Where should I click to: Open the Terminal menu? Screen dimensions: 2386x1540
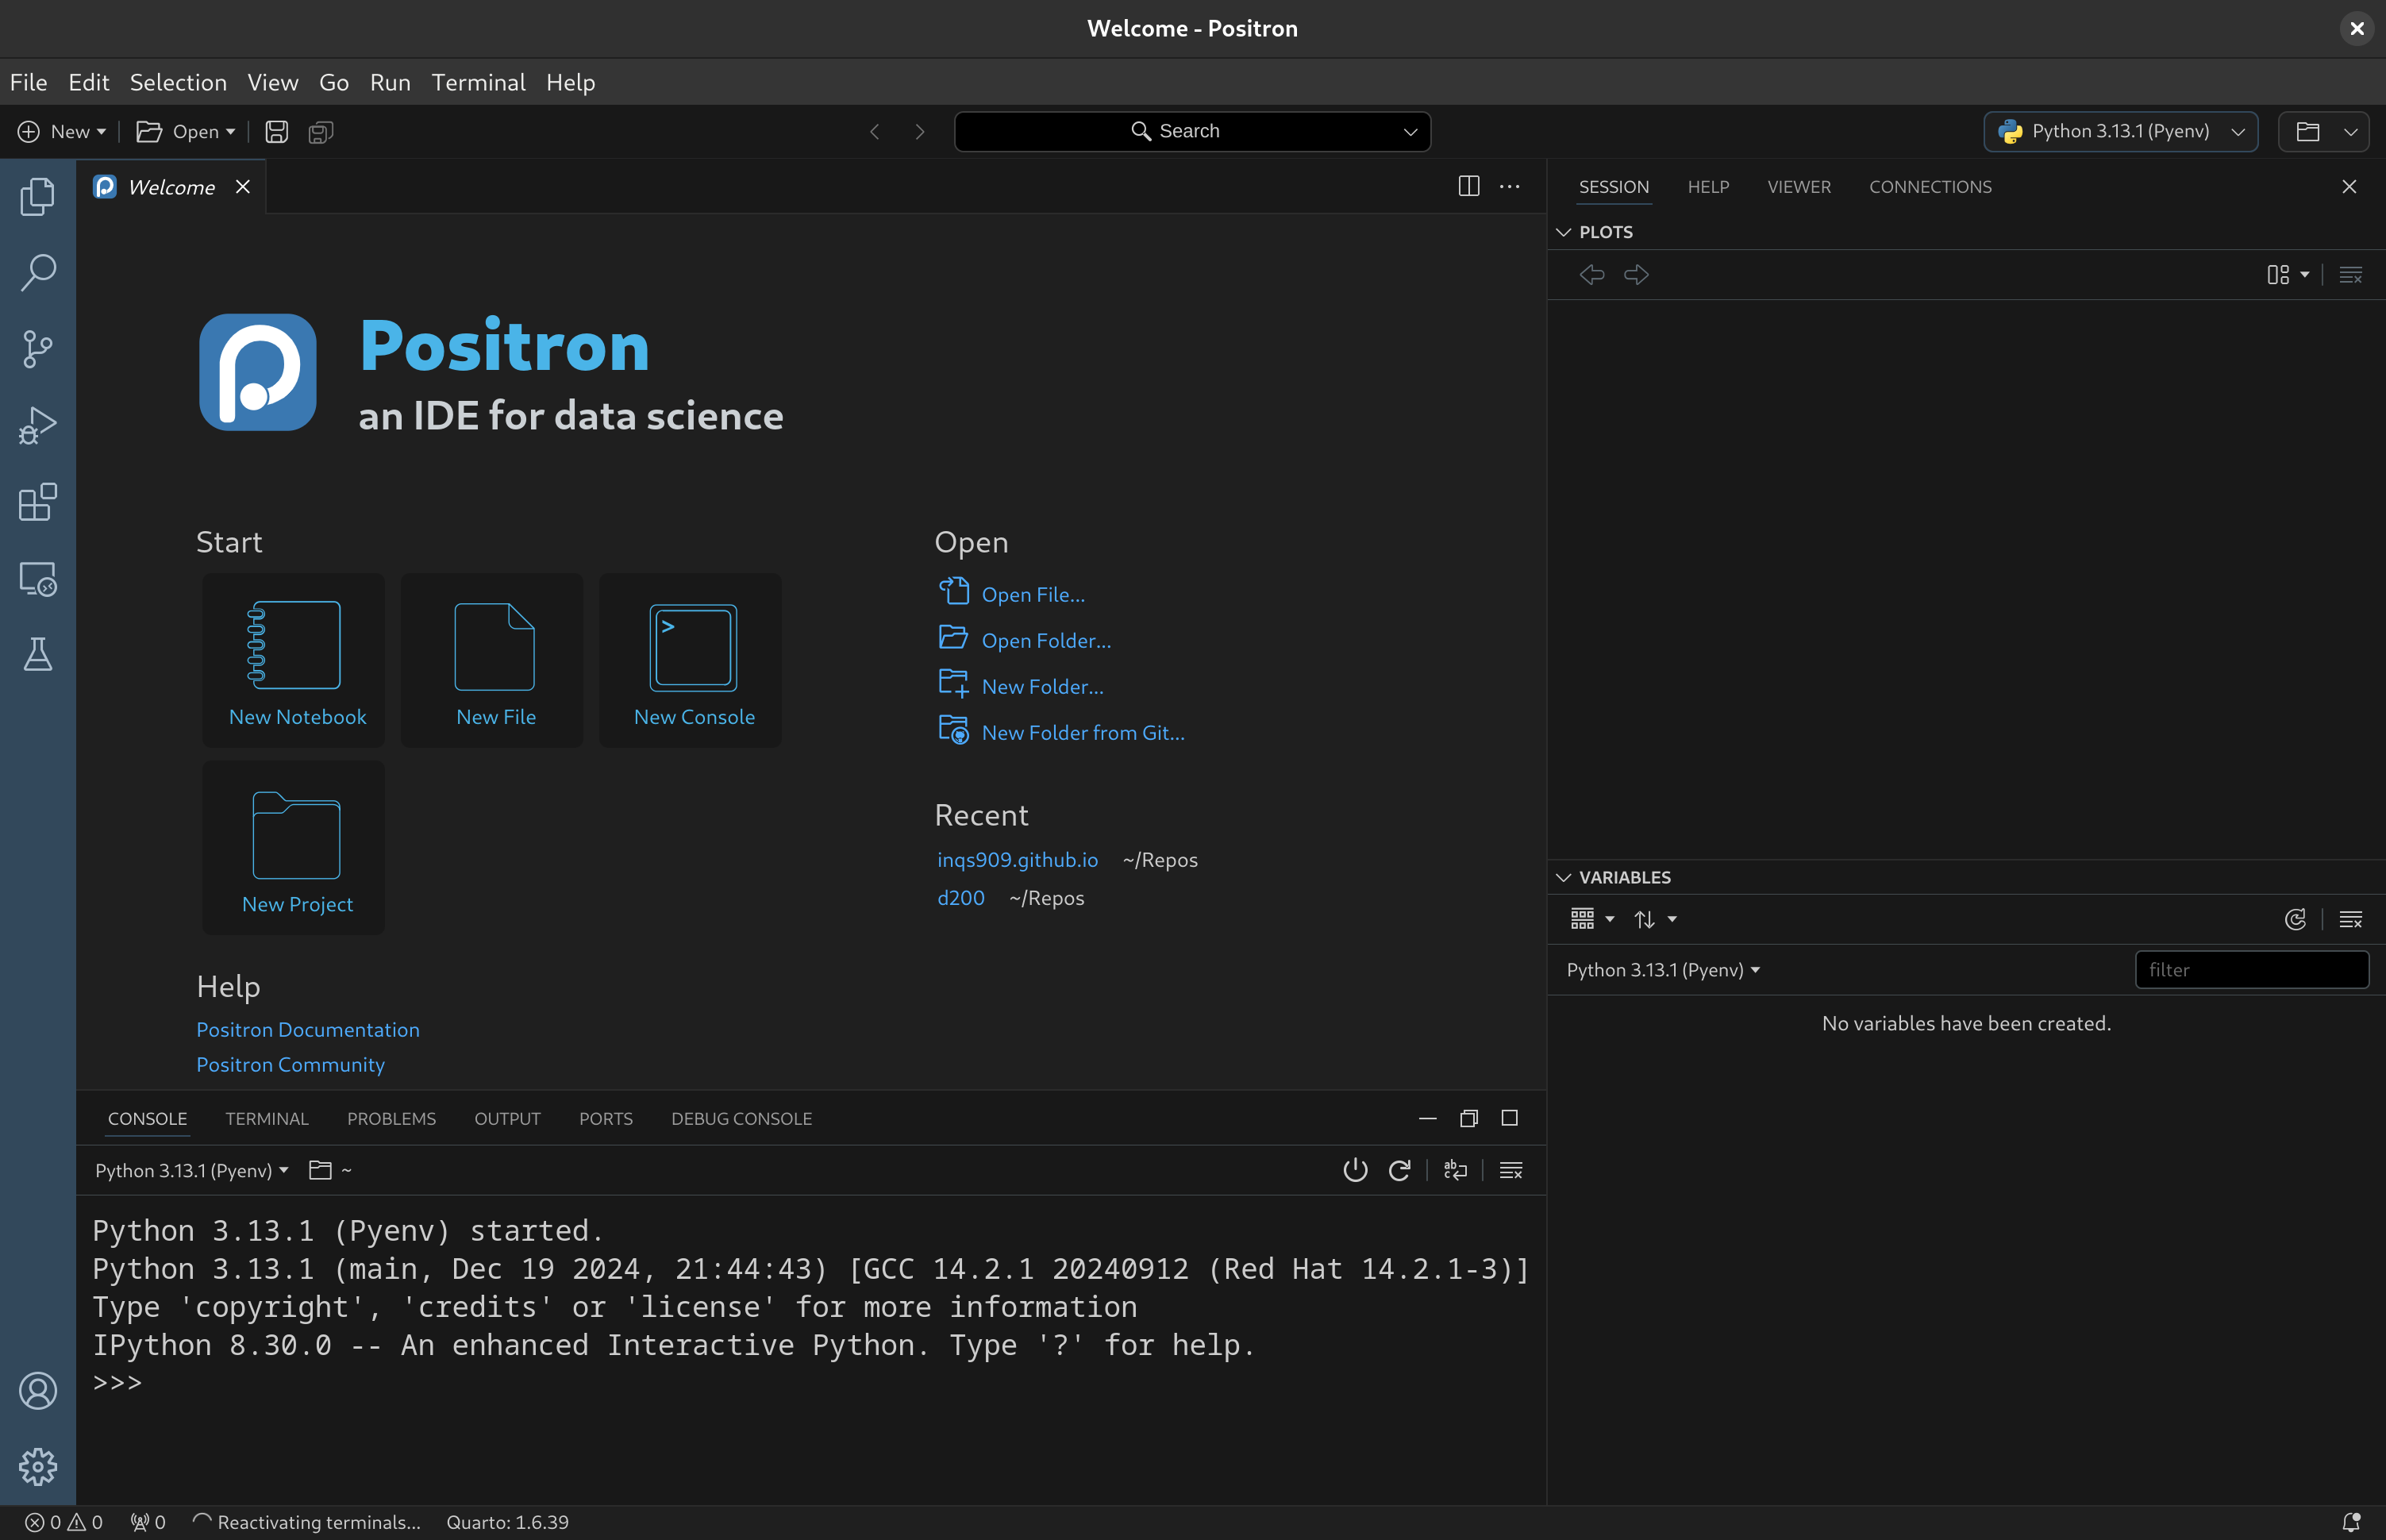(x=478, y=82)
